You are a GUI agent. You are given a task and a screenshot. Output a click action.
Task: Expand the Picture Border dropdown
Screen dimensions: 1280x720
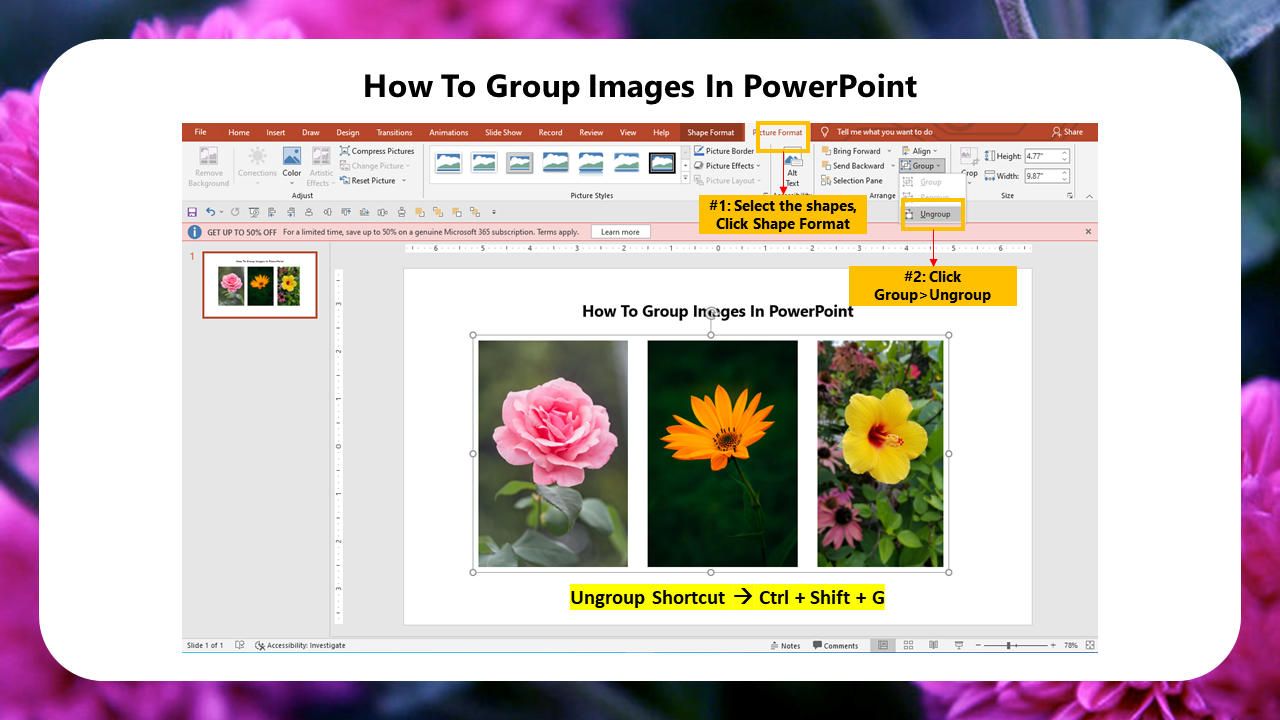[x=725, y=151]
